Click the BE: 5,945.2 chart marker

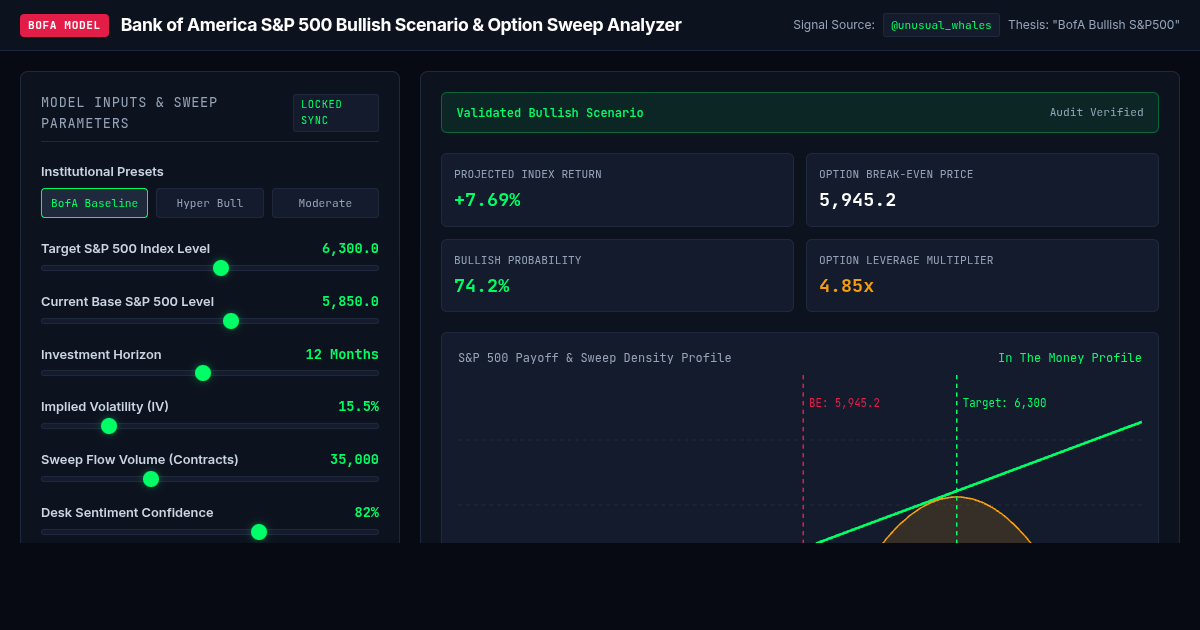tap(844, 403)
